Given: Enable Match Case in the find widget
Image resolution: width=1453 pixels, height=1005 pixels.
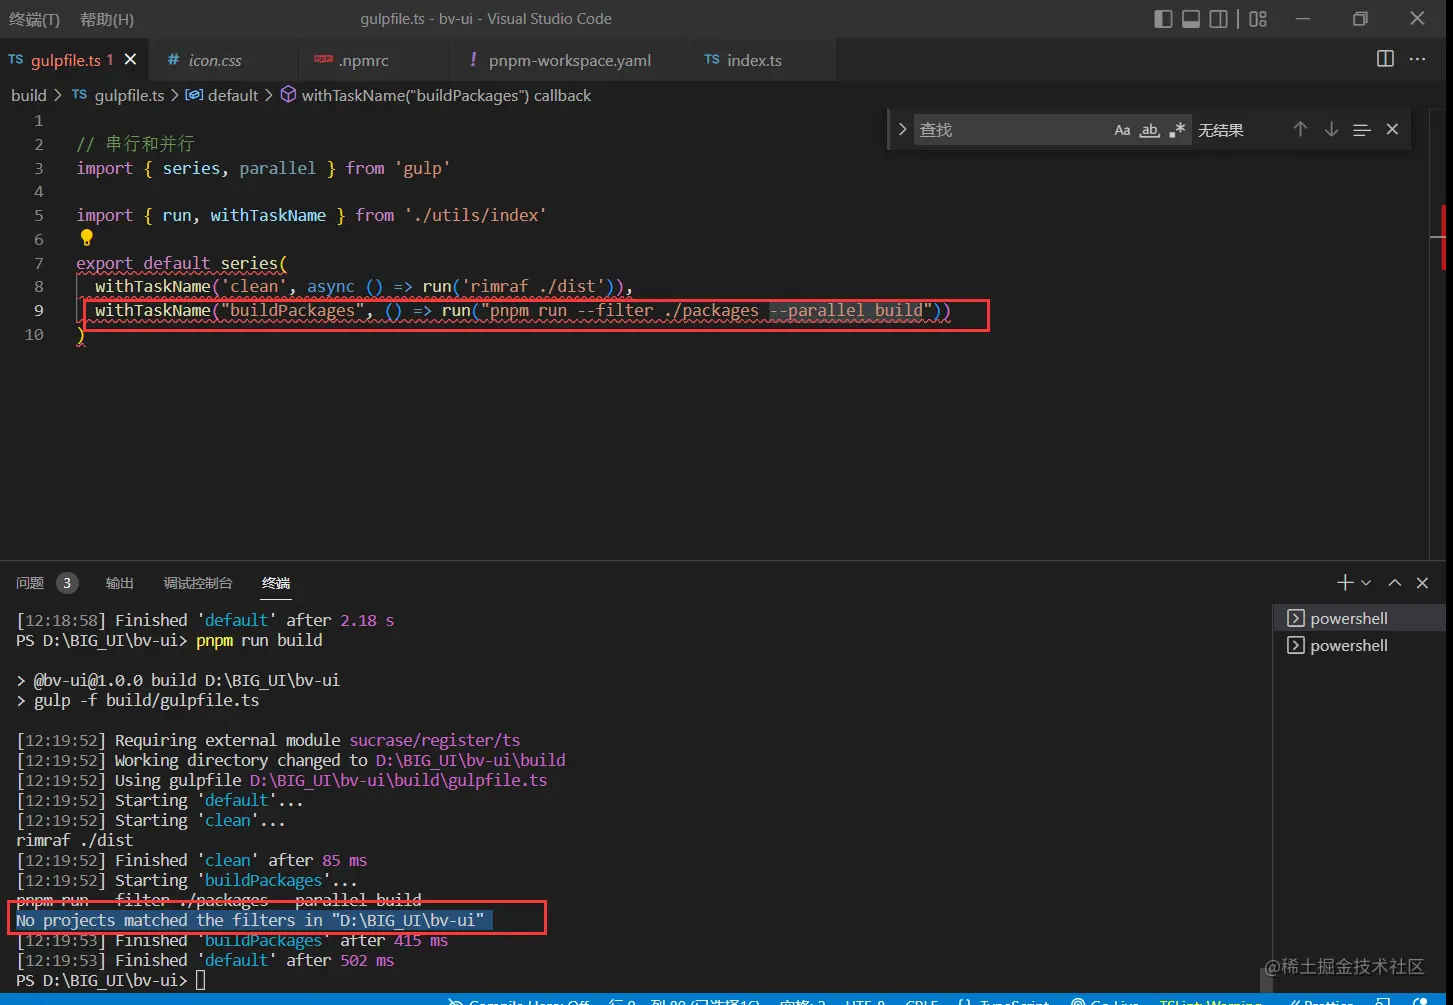Looking at the screenshot, I should [x=1122, y=129].
